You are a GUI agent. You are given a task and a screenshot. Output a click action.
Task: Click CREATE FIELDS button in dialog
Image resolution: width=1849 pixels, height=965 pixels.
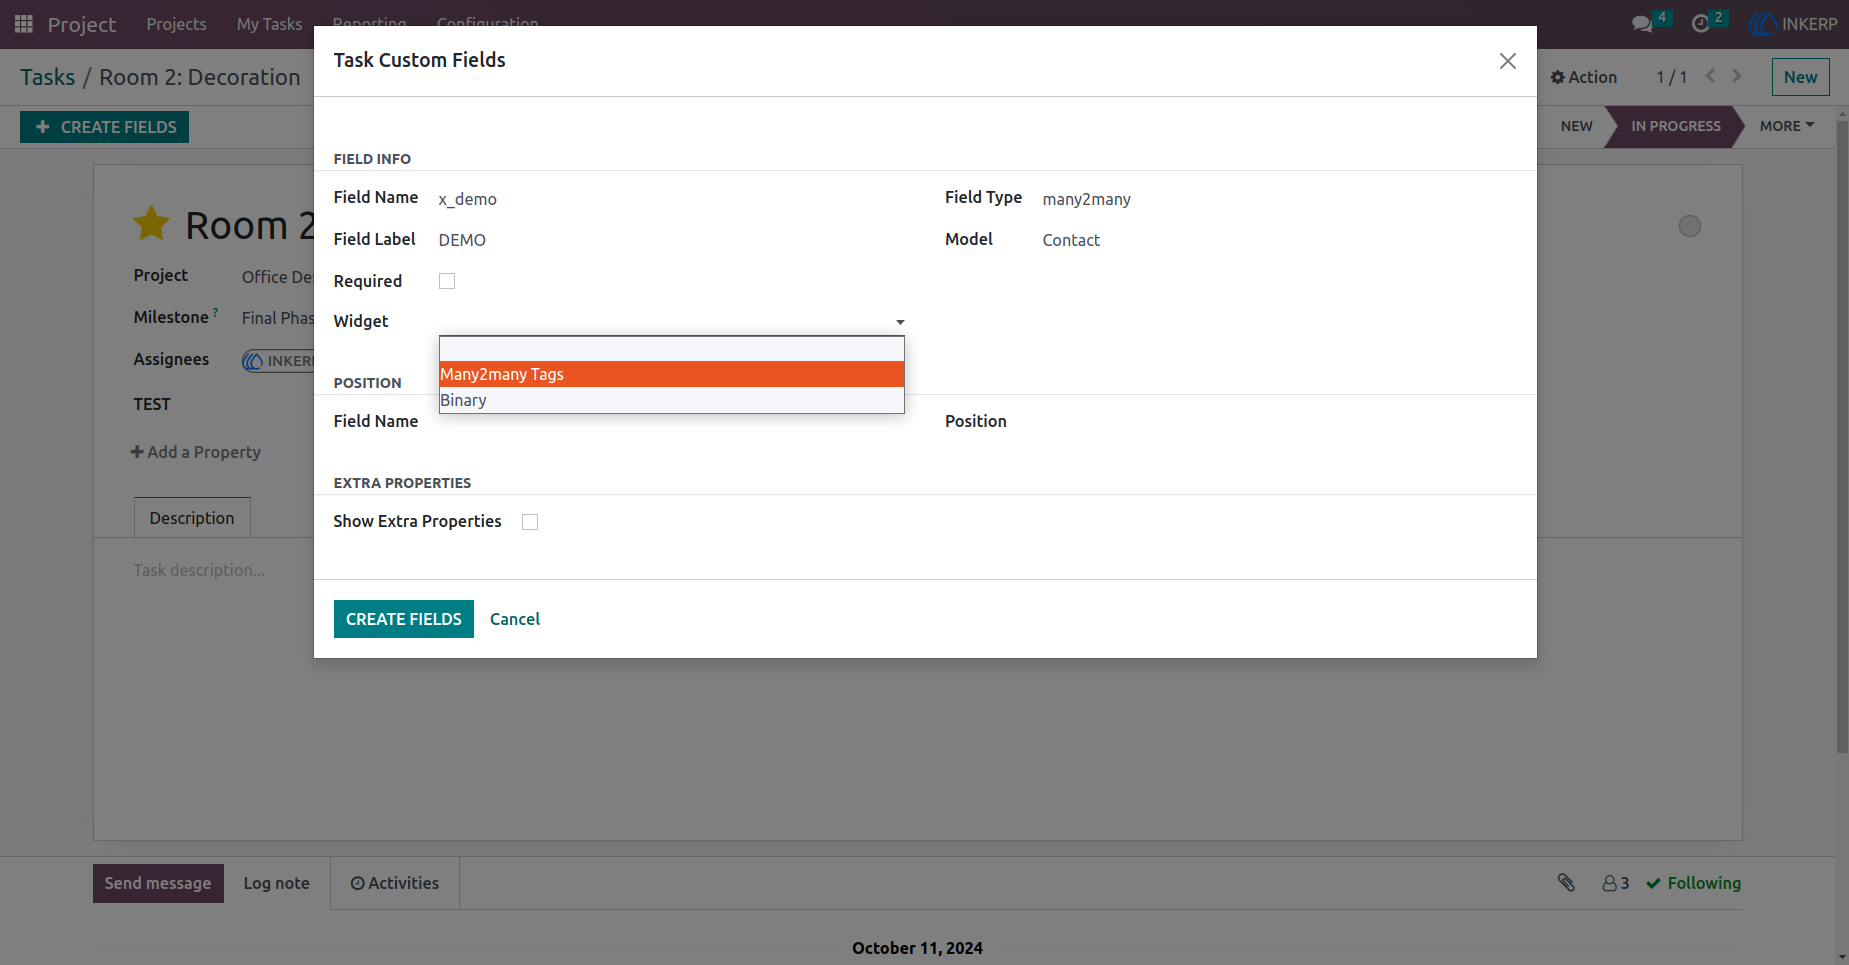pyautogui.click(x=404, y=619)
